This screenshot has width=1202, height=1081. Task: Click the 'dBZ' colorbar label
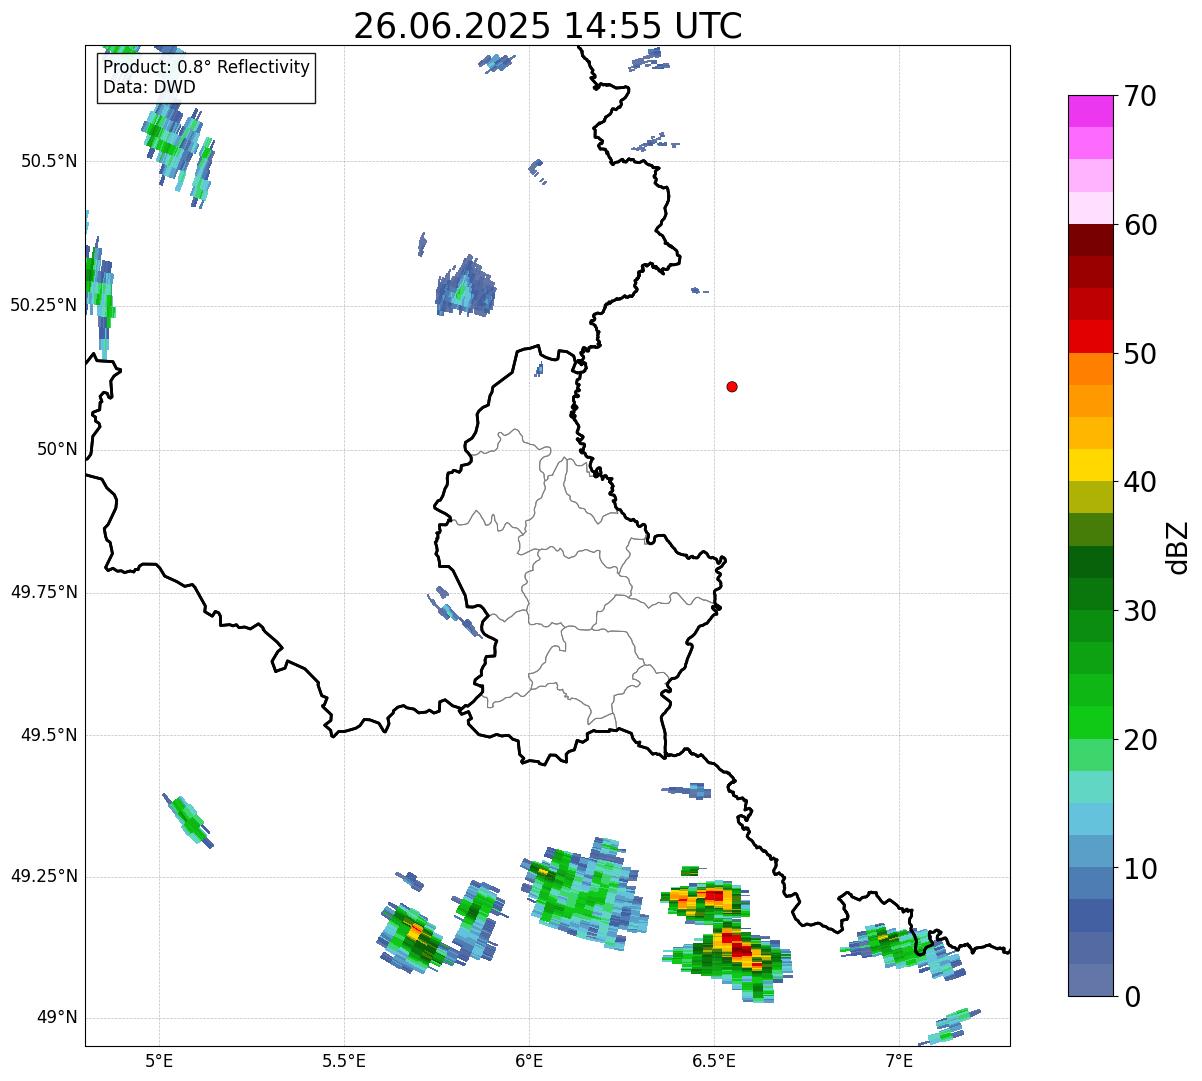click(x=1178, y=547)
